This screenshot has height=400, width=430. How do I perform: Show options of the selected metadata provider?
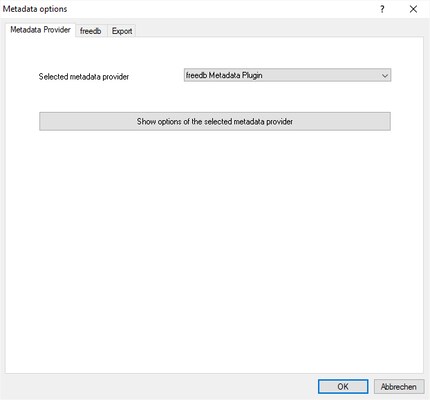click(x=215, y=121)
